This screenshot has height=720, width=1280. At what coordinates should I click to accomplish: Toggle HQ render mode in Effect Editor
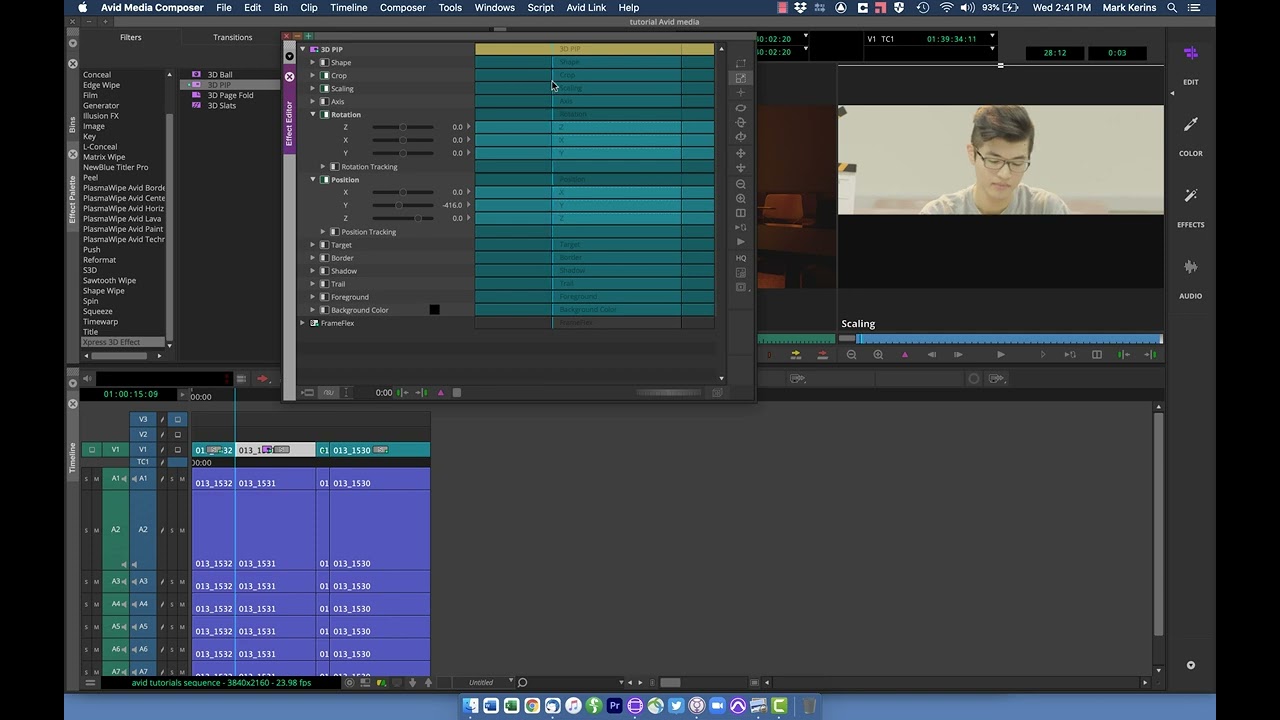(x=741, y=258)
